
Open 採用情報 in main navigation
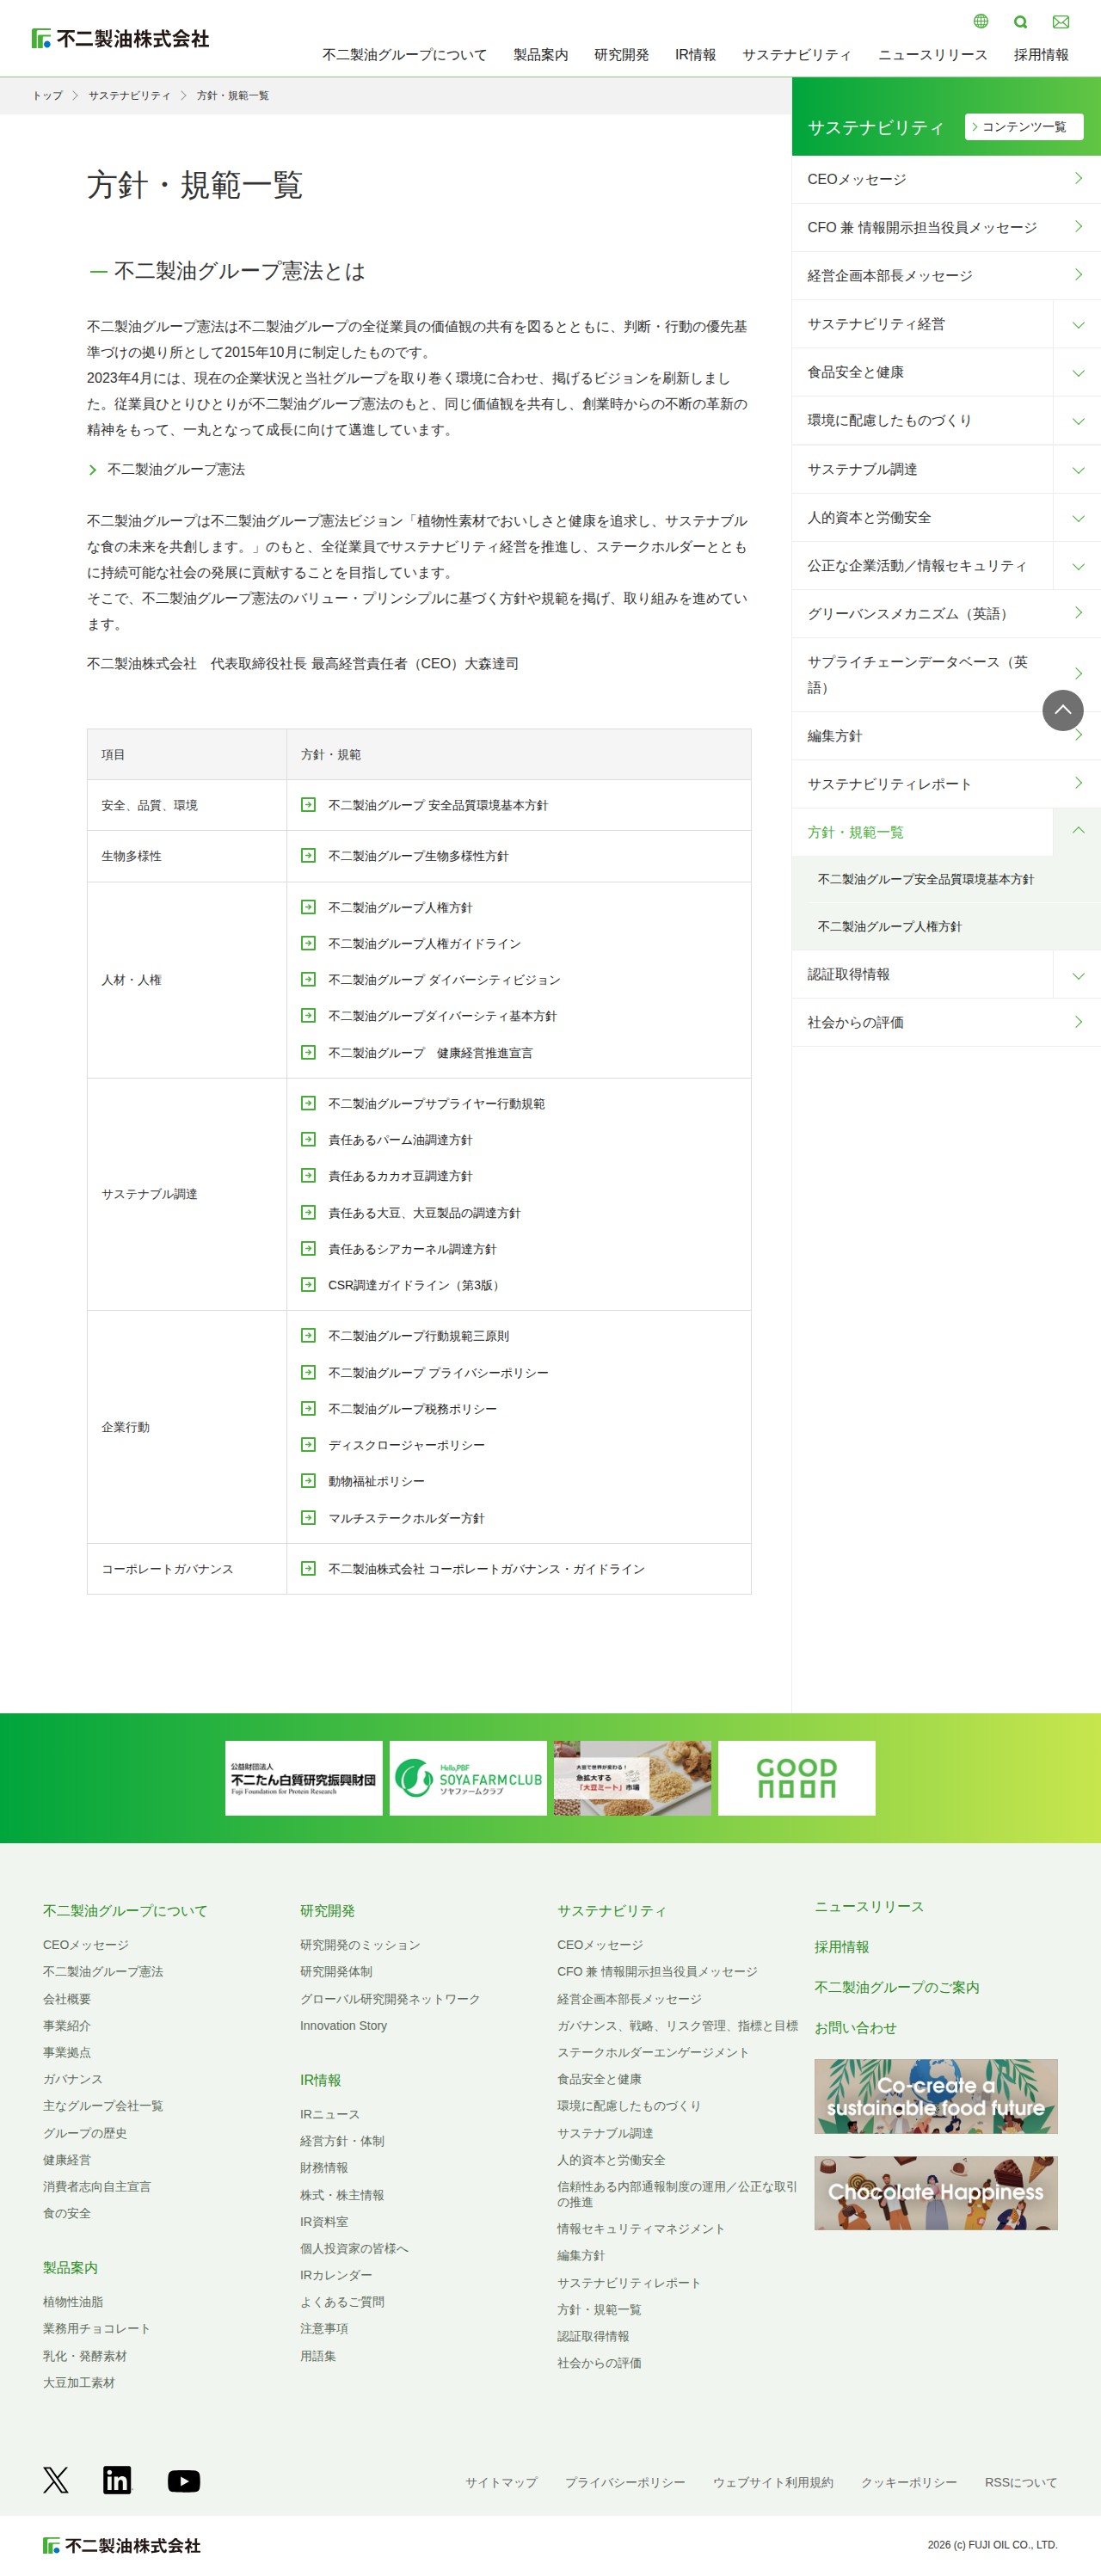pos(1041,55)
